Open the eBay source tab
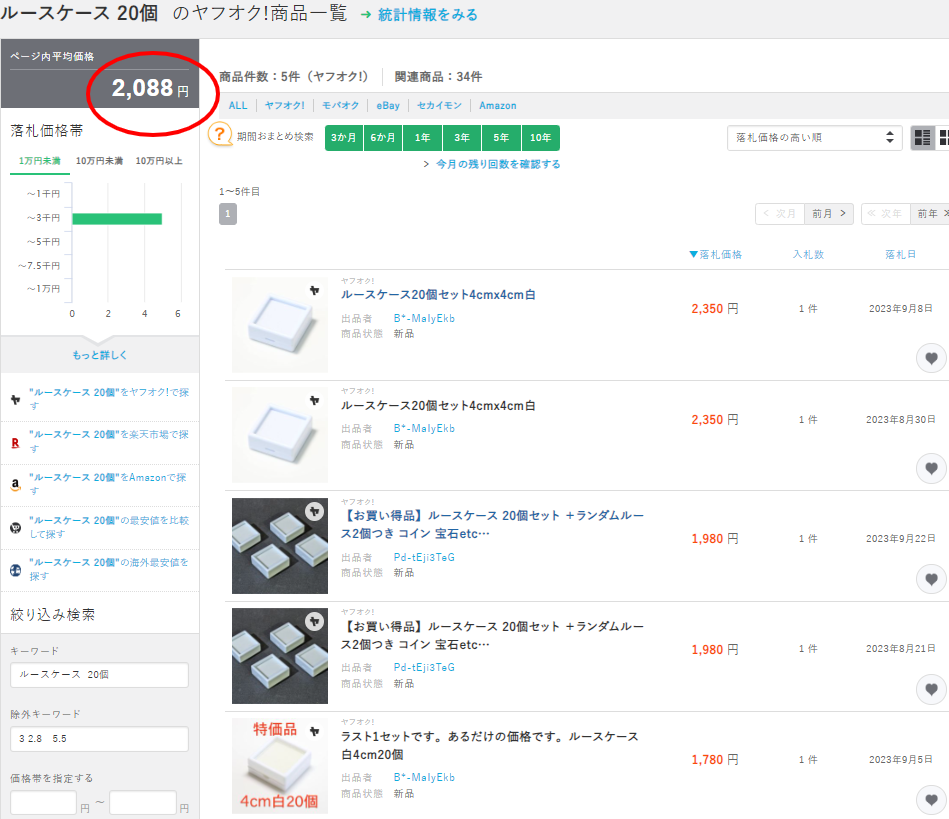This screenshot has height=819, width=949. (x=387, y=105)
